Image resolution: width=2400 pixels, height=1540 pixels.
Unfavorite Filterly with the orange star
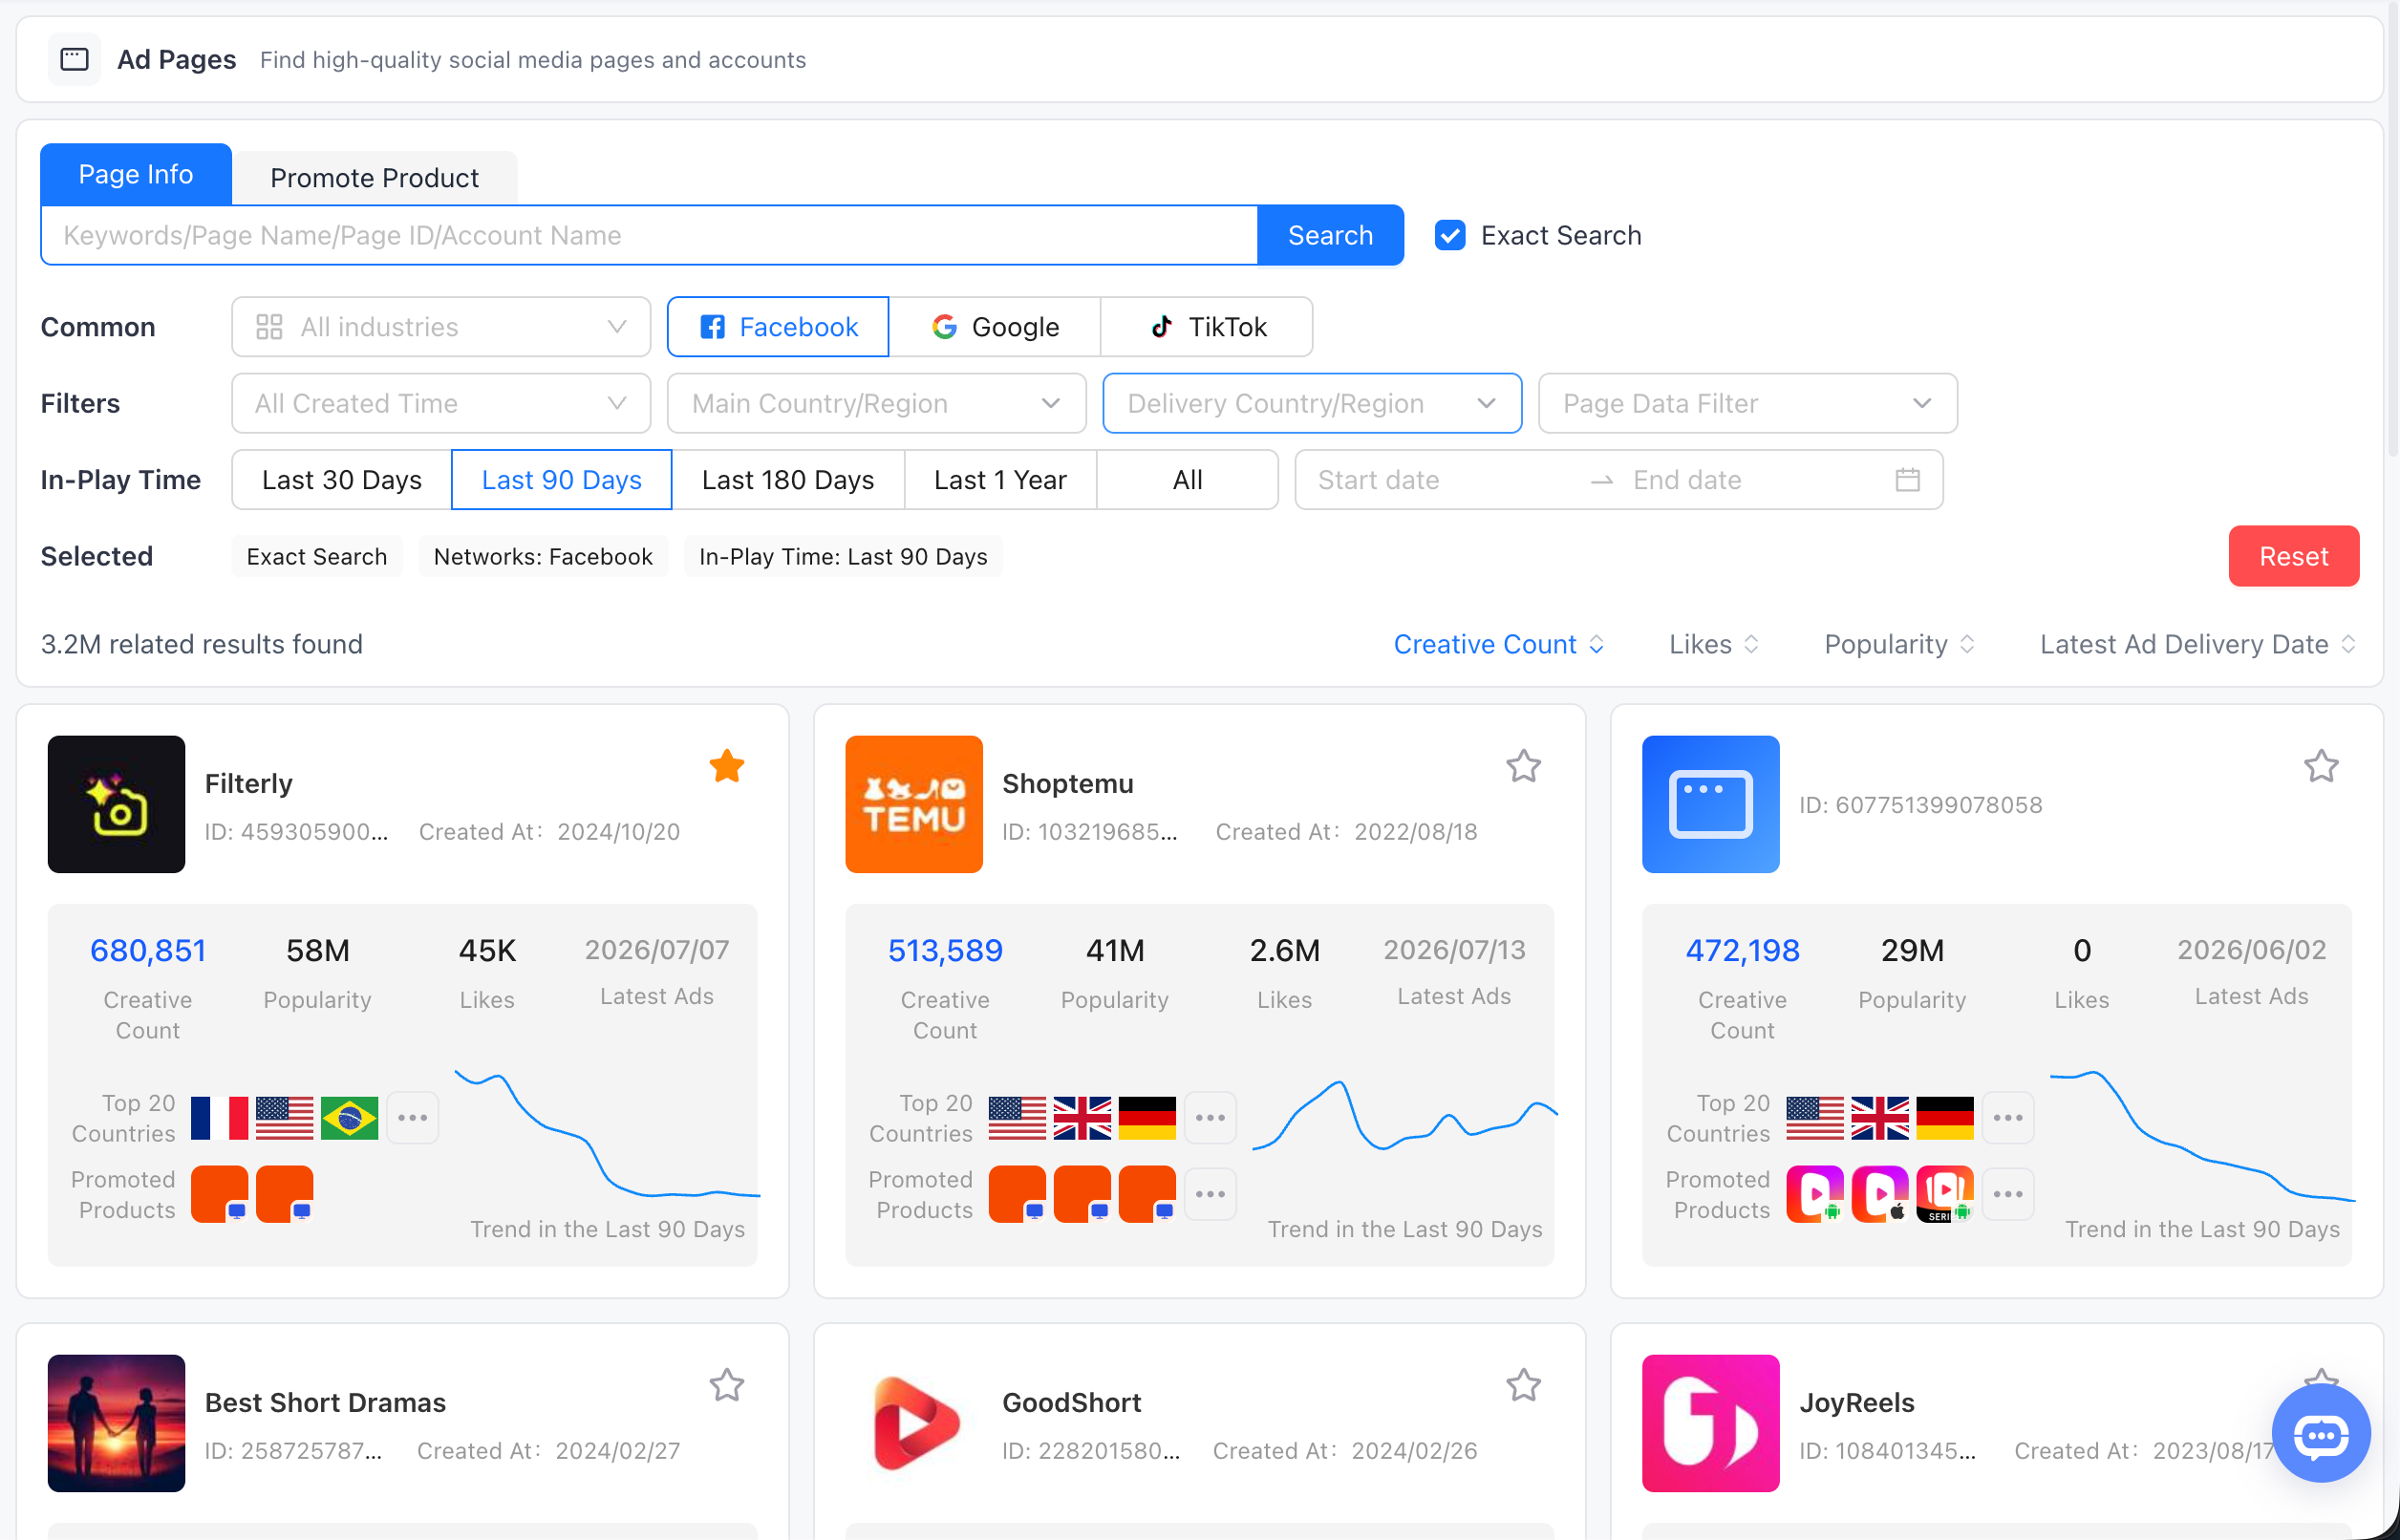point(727,766)
